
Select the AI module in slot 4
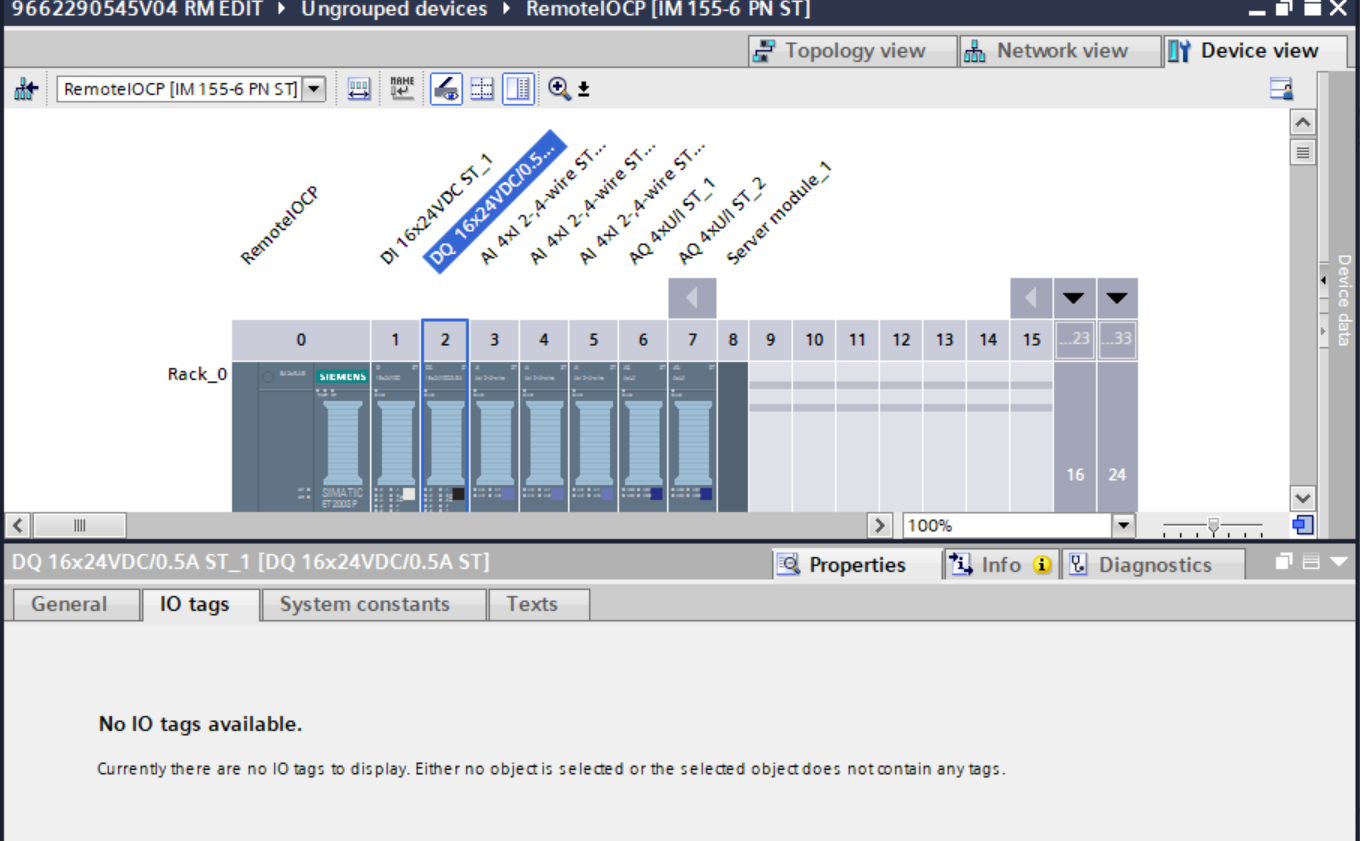point(544,437)
